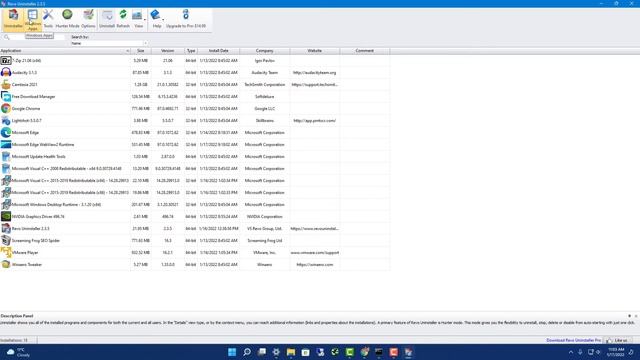Screen dimensions: 640x360
Task: Sort by the Type column header
Action: pyautogui.click(x=191, y=51)
